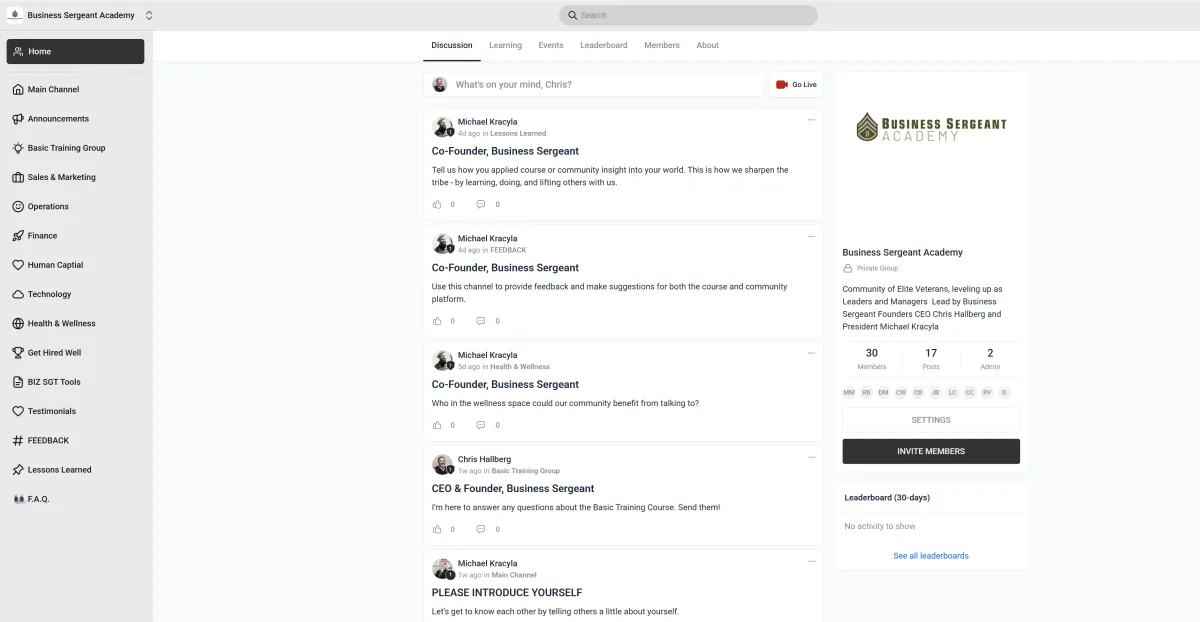Open the Leaderboard tab
Viewport: 1200px width, 622px height.
click(x=604, y=45)
